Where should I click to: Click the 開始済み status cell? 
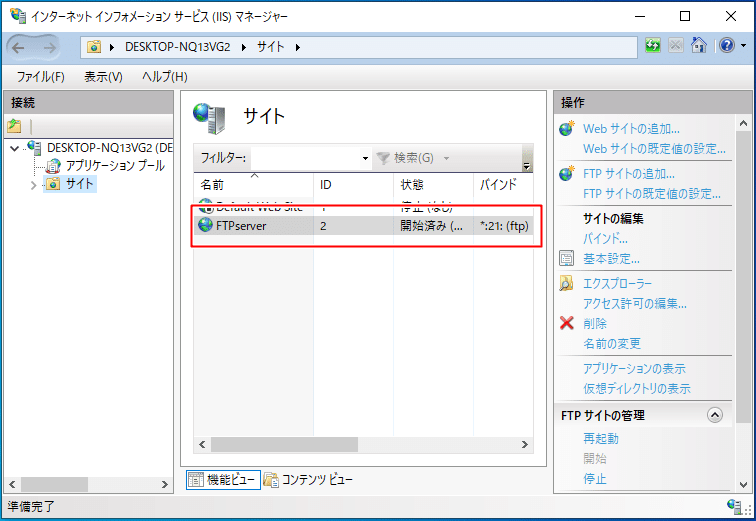(x=432, y=226)
